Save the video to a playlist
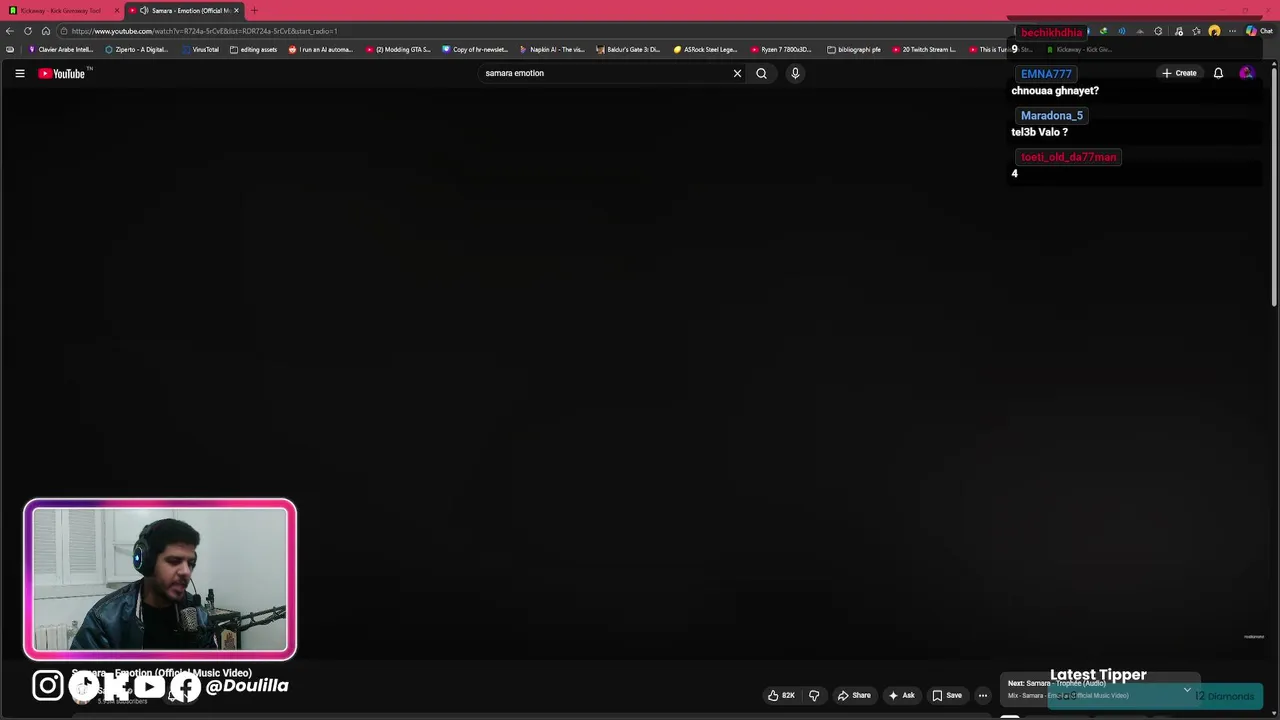 pyautogui.click(x=947, y=695)
